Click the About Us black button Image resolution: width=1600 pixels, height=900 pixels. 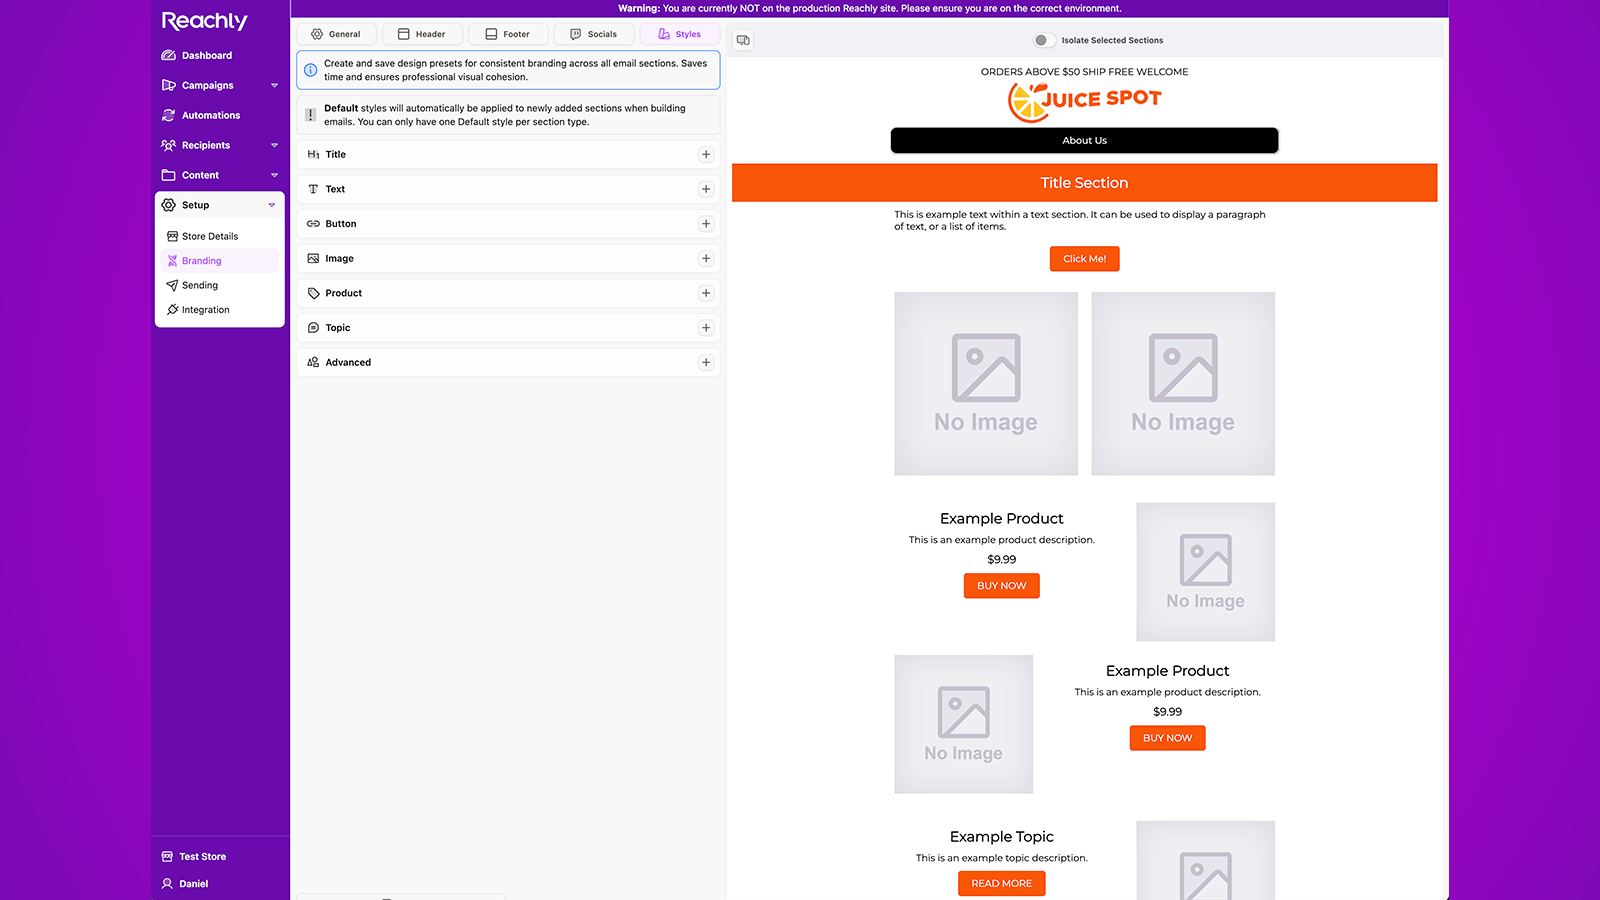tap(1085, 141)
